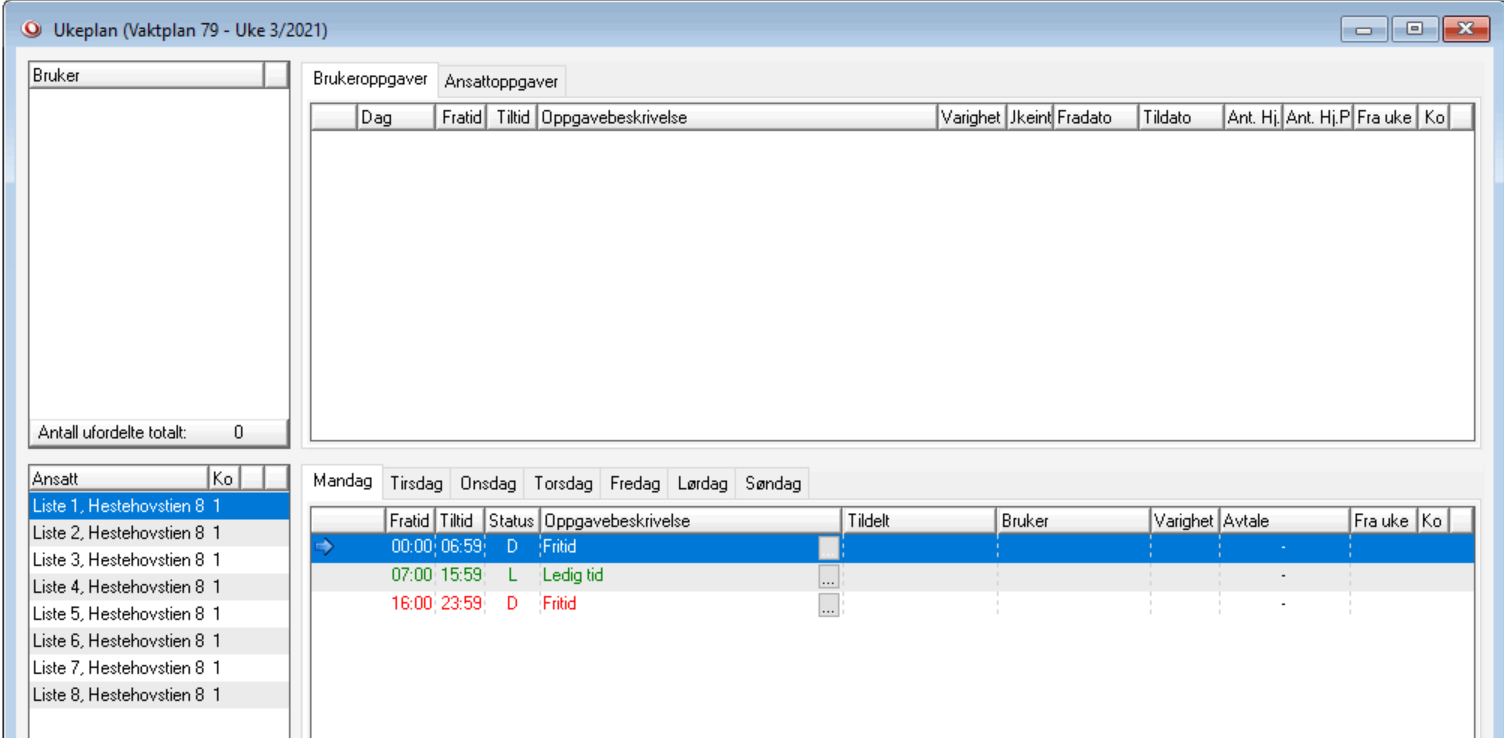Click the Dag column header

(397, 117)
